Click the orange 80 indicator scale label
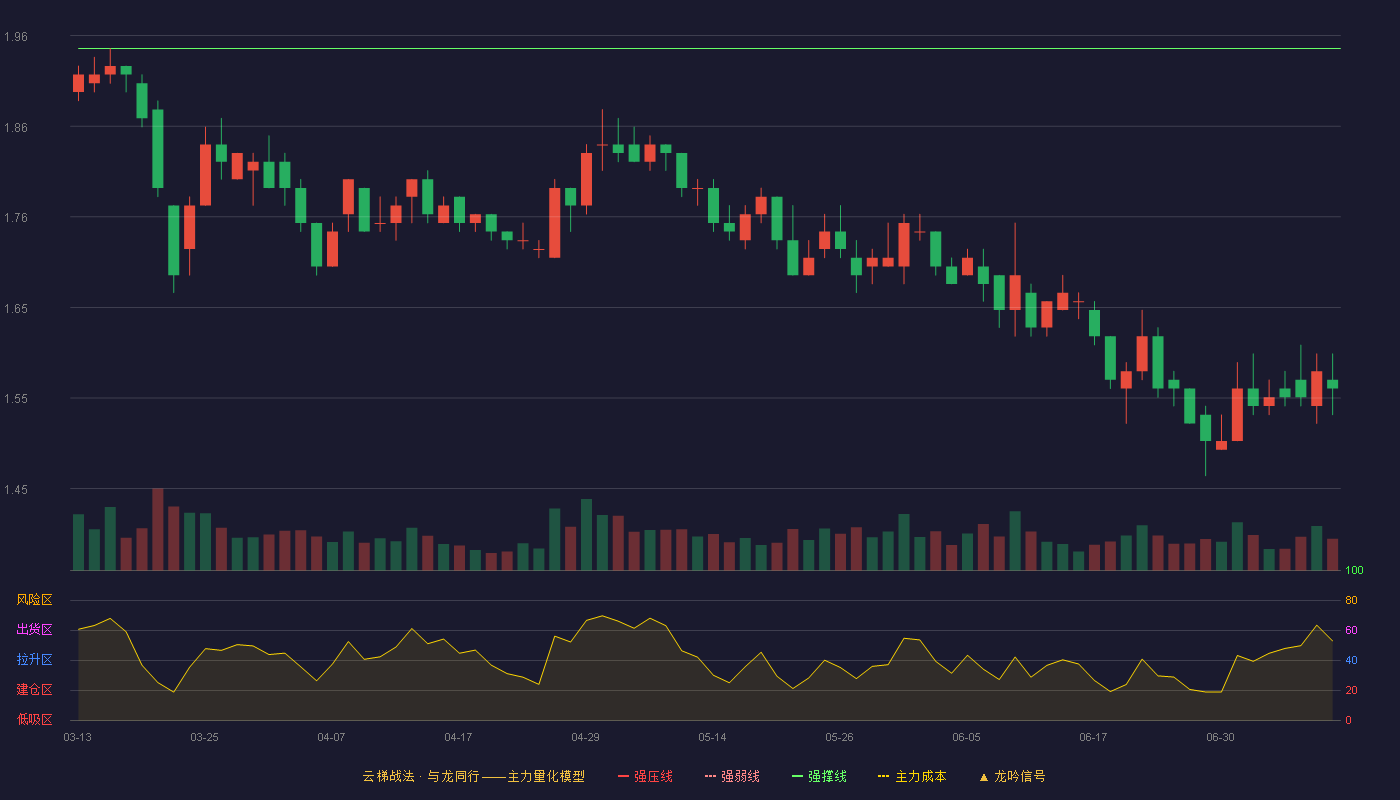 click(x=1351, y=600)
